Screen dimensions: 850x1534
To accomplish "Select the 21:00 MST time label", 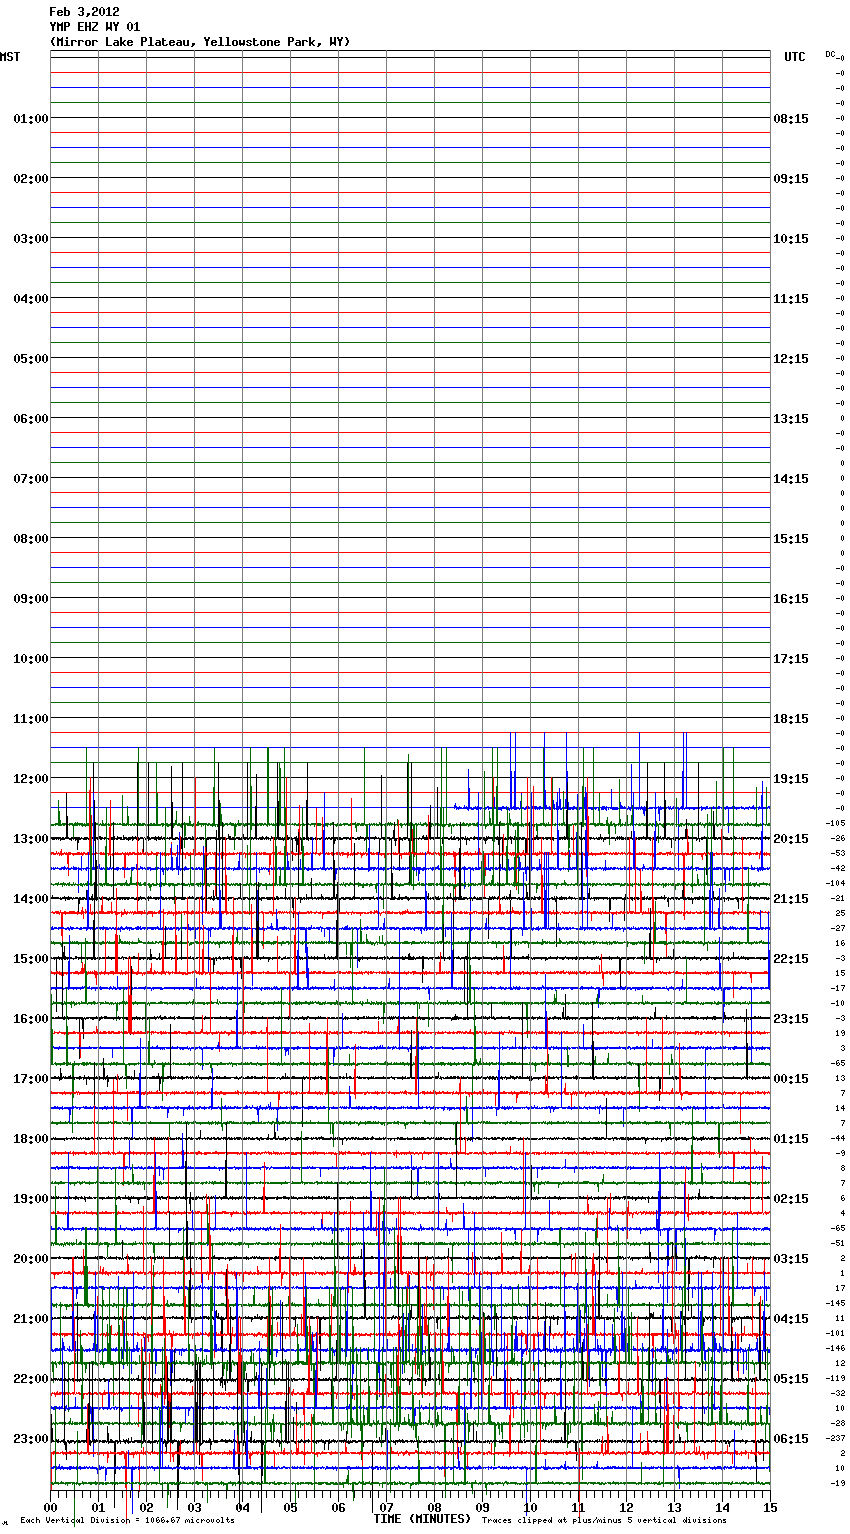I will (31, 1319).
